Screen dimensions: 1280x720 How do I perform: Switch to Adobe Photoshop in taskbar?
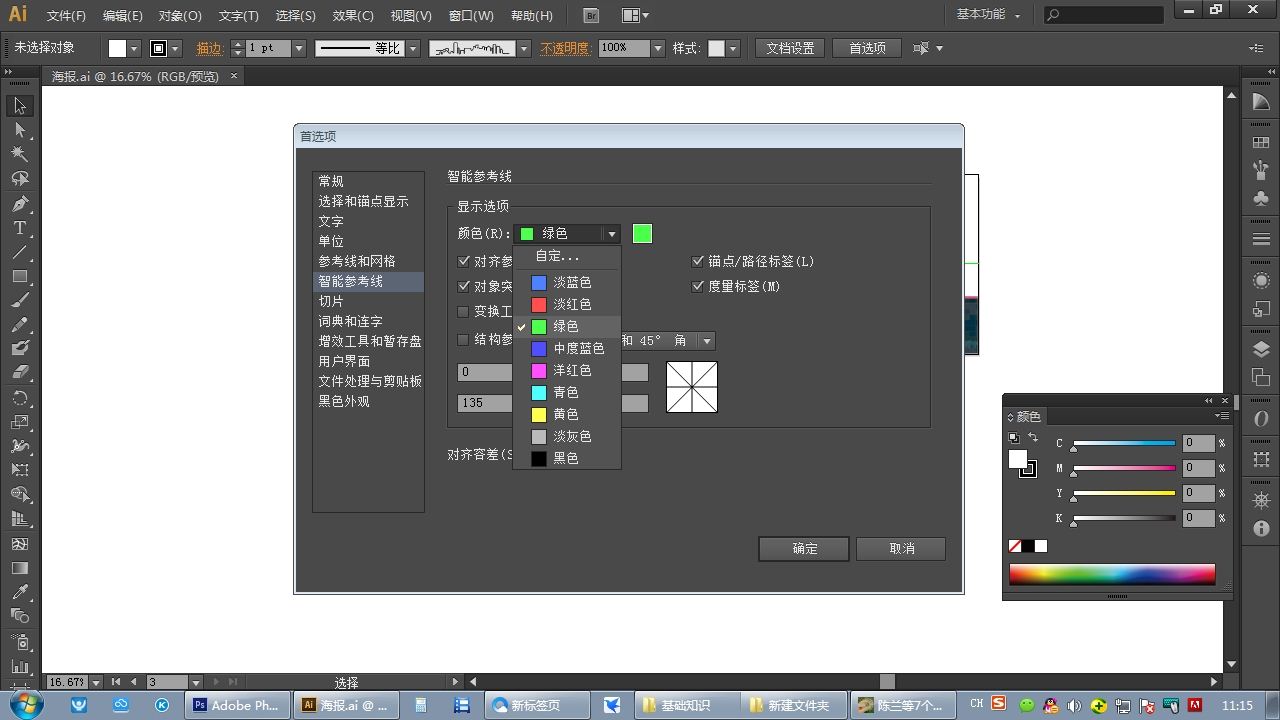coord(238,705)
